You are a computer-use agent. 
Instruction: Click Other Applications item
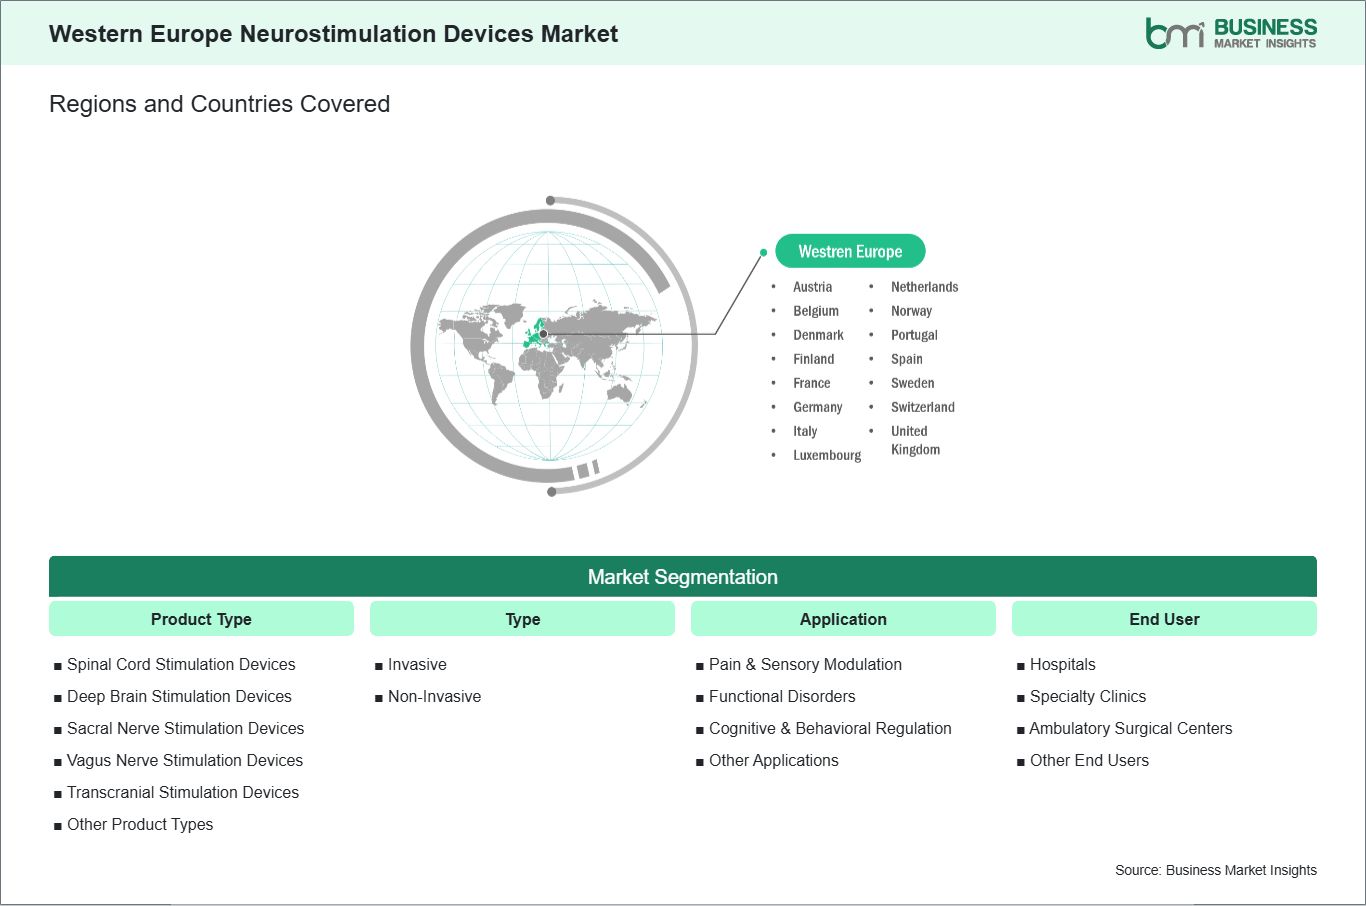click(x=774, y=760)
